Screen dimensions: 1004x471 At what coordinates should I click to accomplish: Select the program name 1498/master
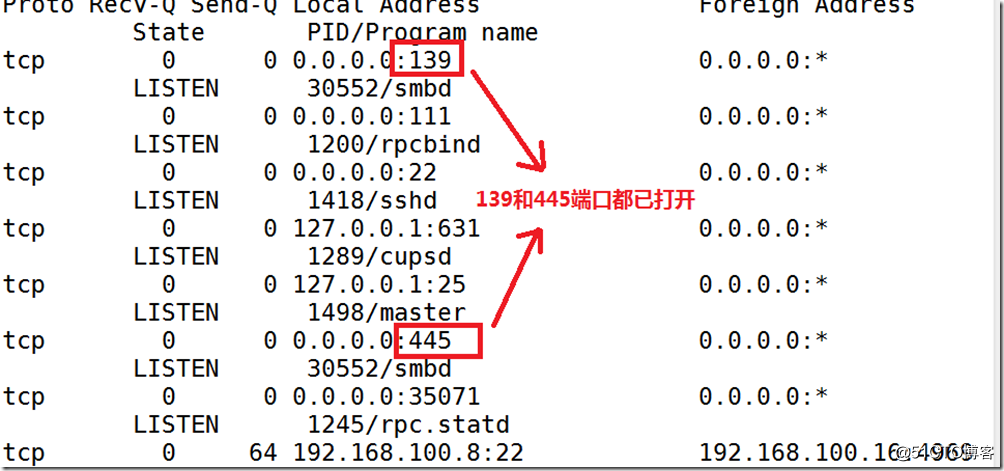[386, 312]
